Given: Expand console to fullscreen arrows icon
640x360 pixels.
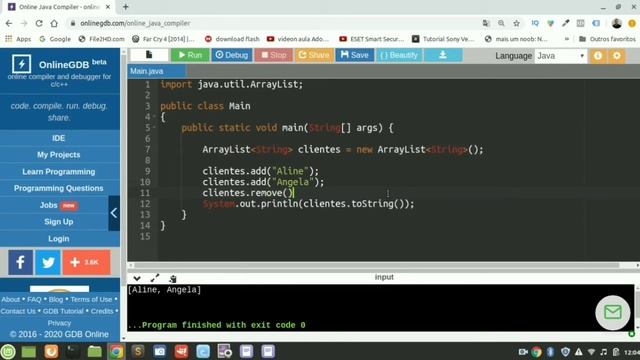Looking at the screenshot, I should 155,278.
